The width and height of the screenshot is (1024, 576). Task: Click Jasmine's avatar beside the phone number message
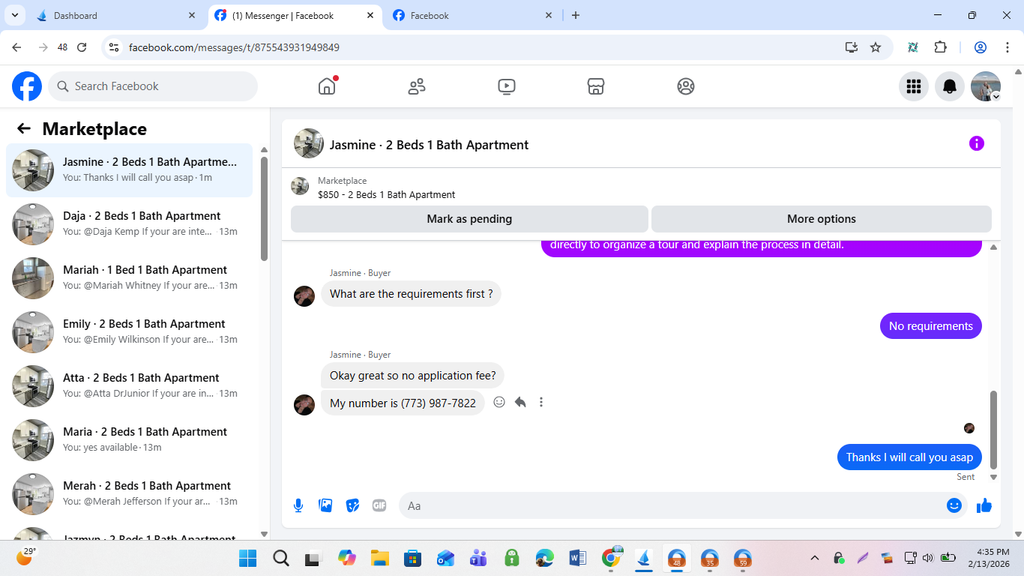304,404
